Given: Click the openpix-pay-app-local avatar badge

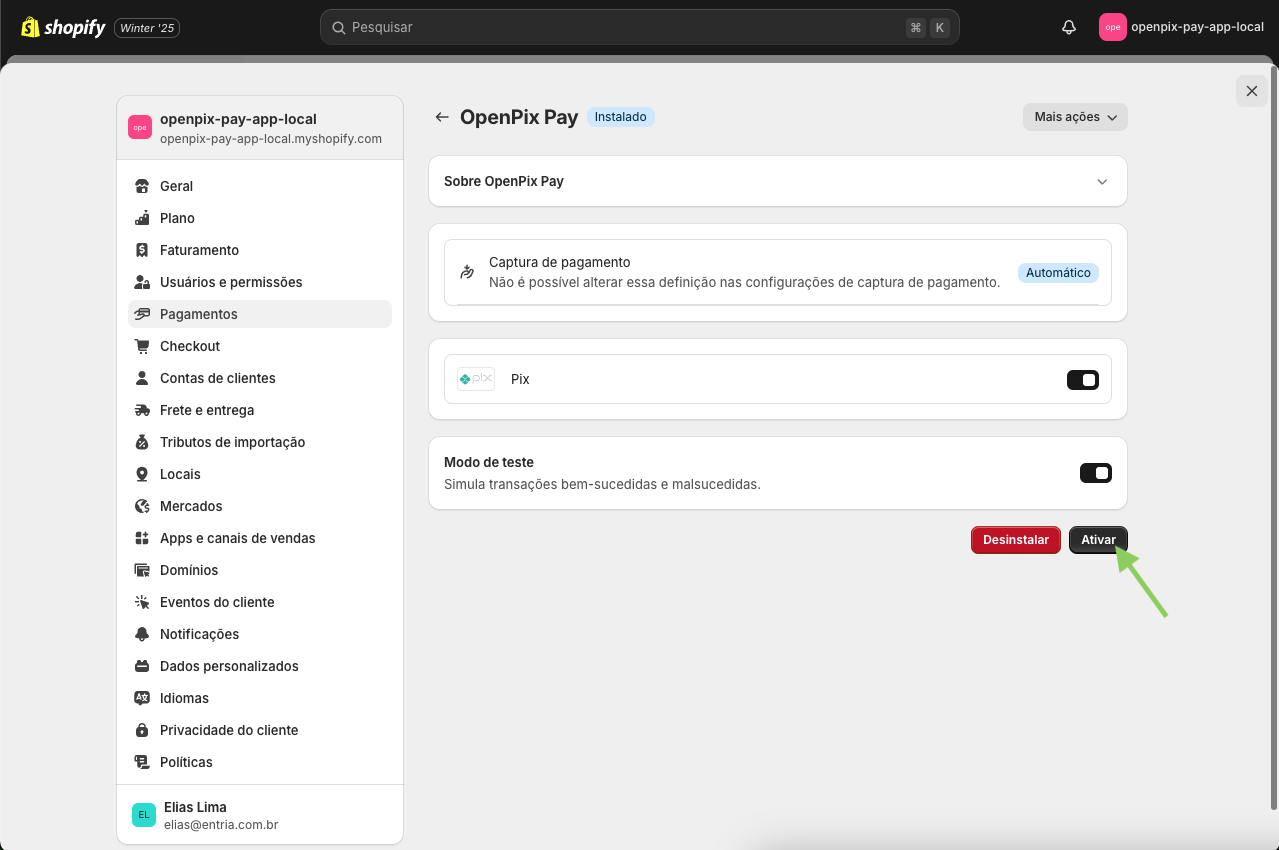Looking at the screenshot, I should tap(1112, 27).
